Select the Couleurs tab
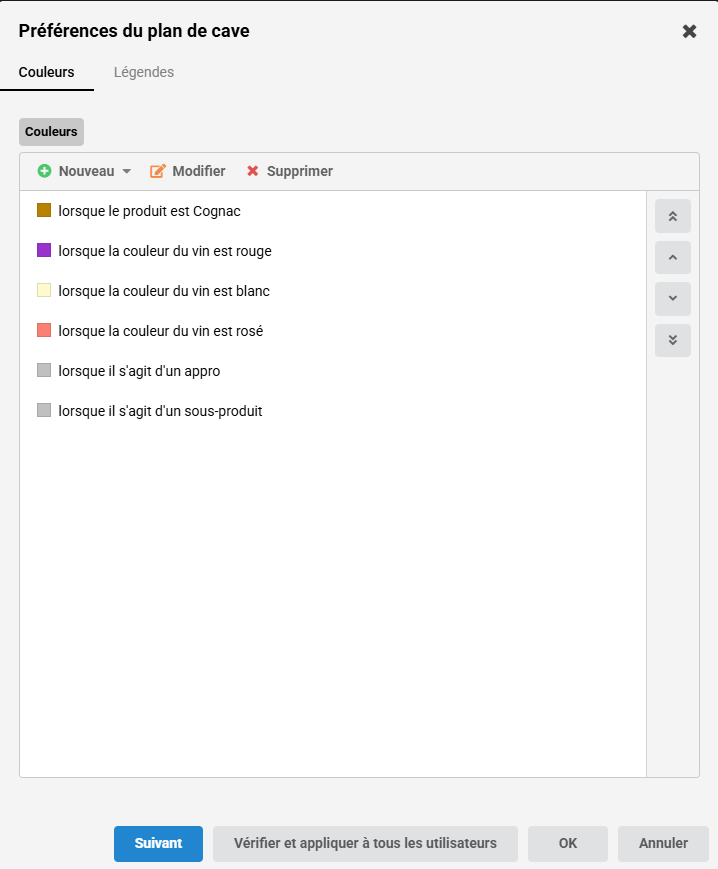 tap(47, 72)
